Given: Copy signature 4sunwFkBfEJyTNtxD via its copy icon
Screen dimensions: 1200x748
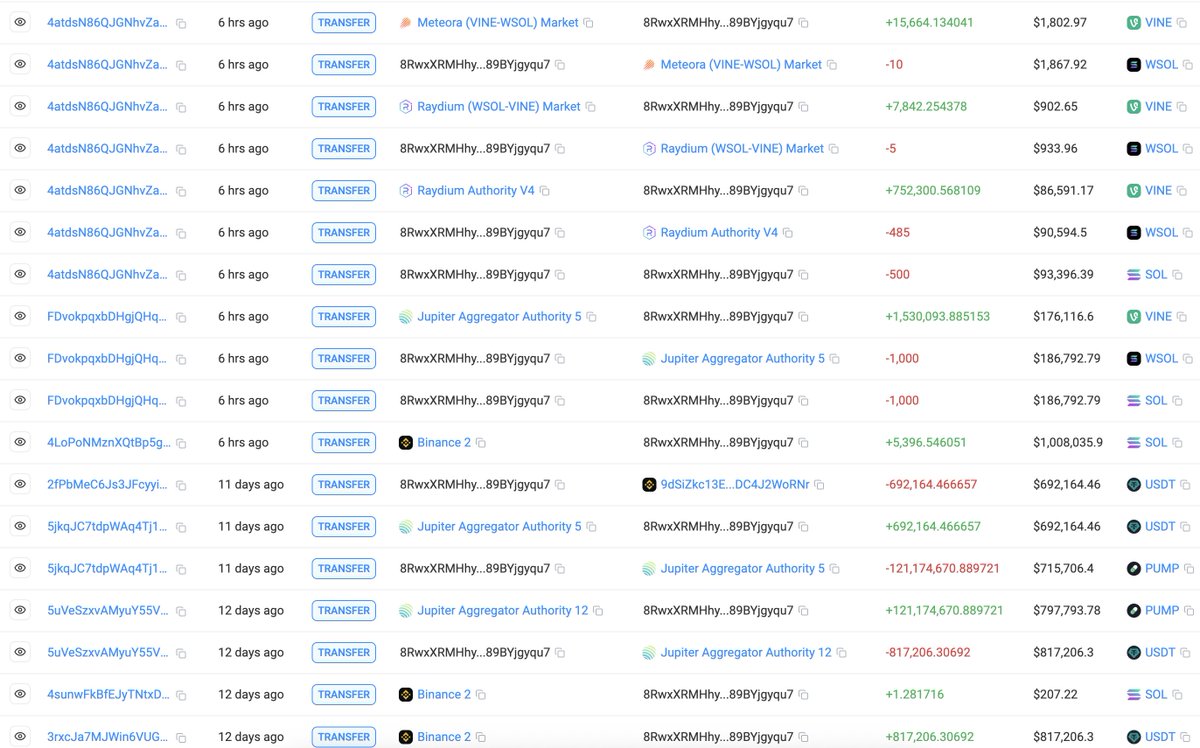Looking at the screenshot, I should tap(181, 695).
